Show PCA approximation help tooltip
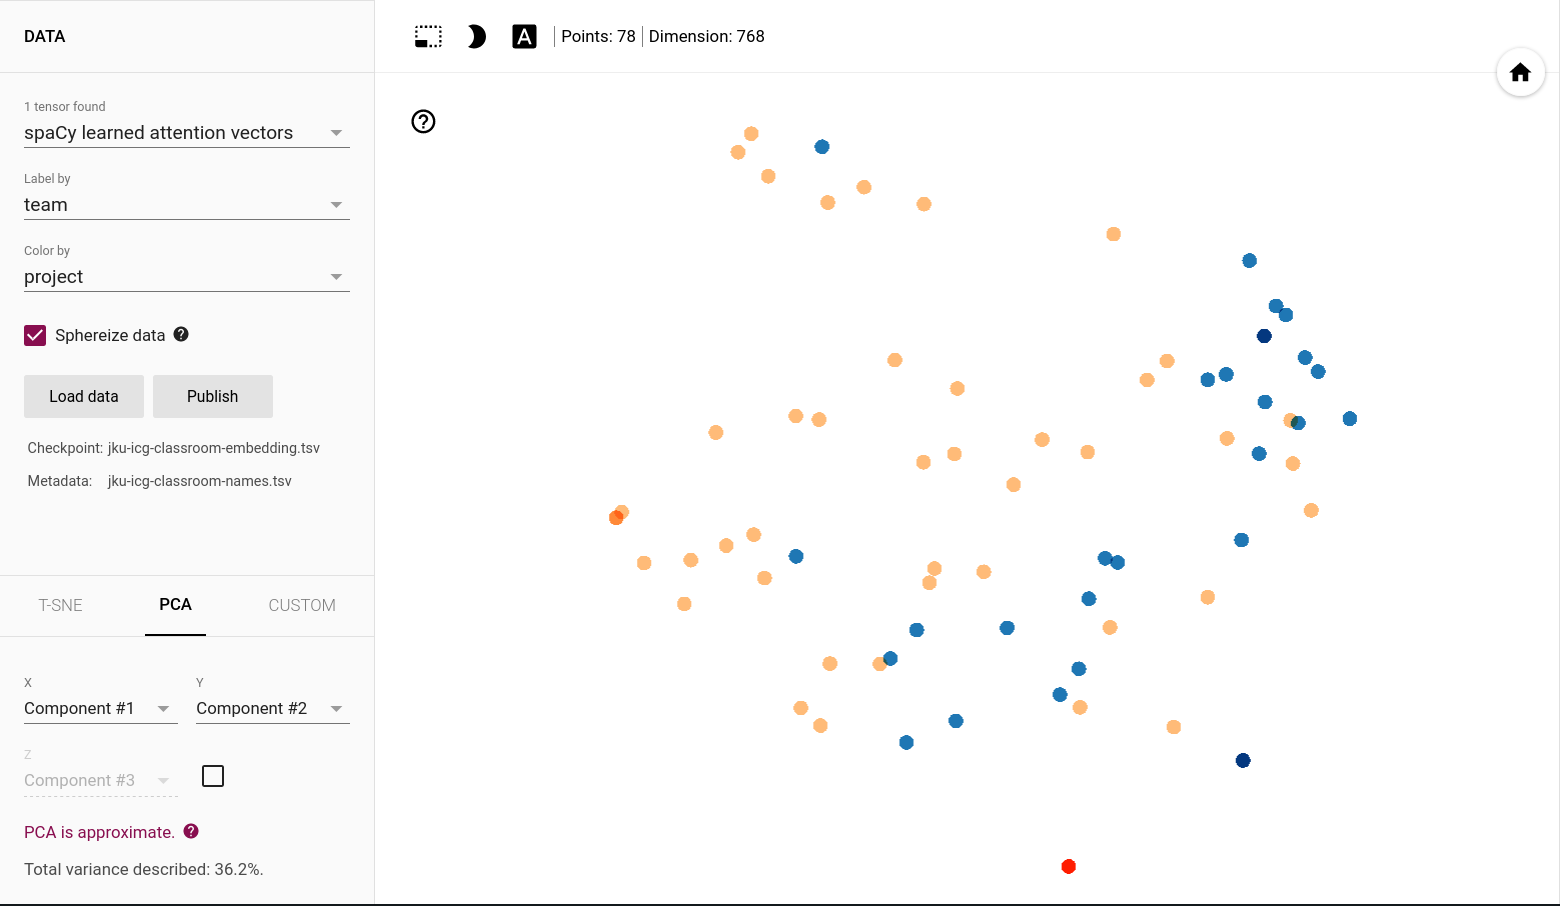 tap(191, 831)
